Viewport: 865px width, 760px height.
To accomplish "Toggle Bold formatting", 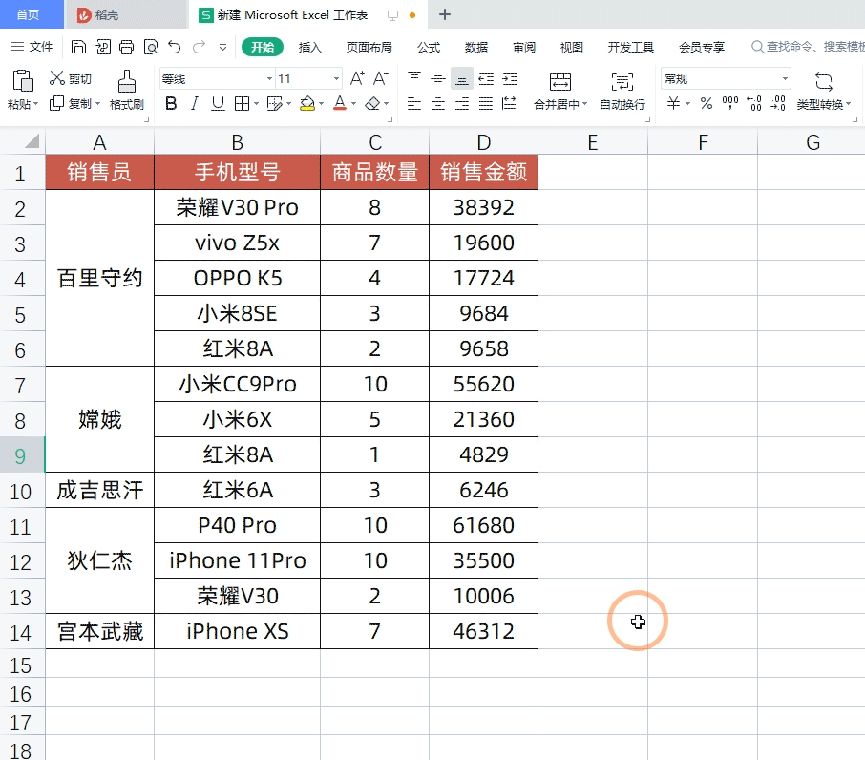I will [171, 103].
